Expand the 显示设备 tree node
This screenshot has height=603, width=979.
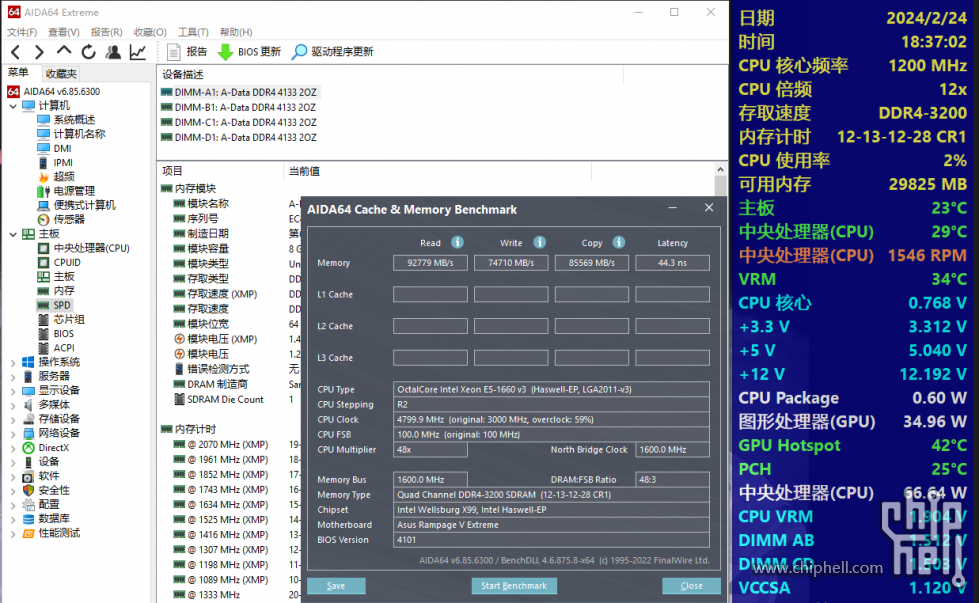pos(13,391)
